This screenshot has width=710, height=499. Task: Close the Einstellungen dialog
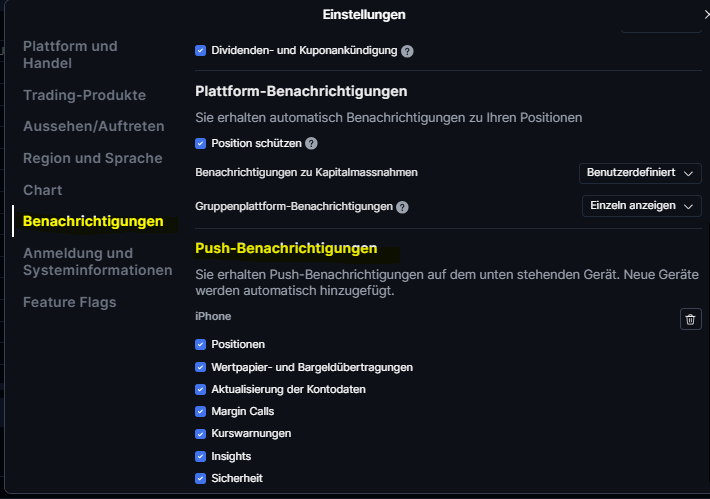click(x=706, y=14)
